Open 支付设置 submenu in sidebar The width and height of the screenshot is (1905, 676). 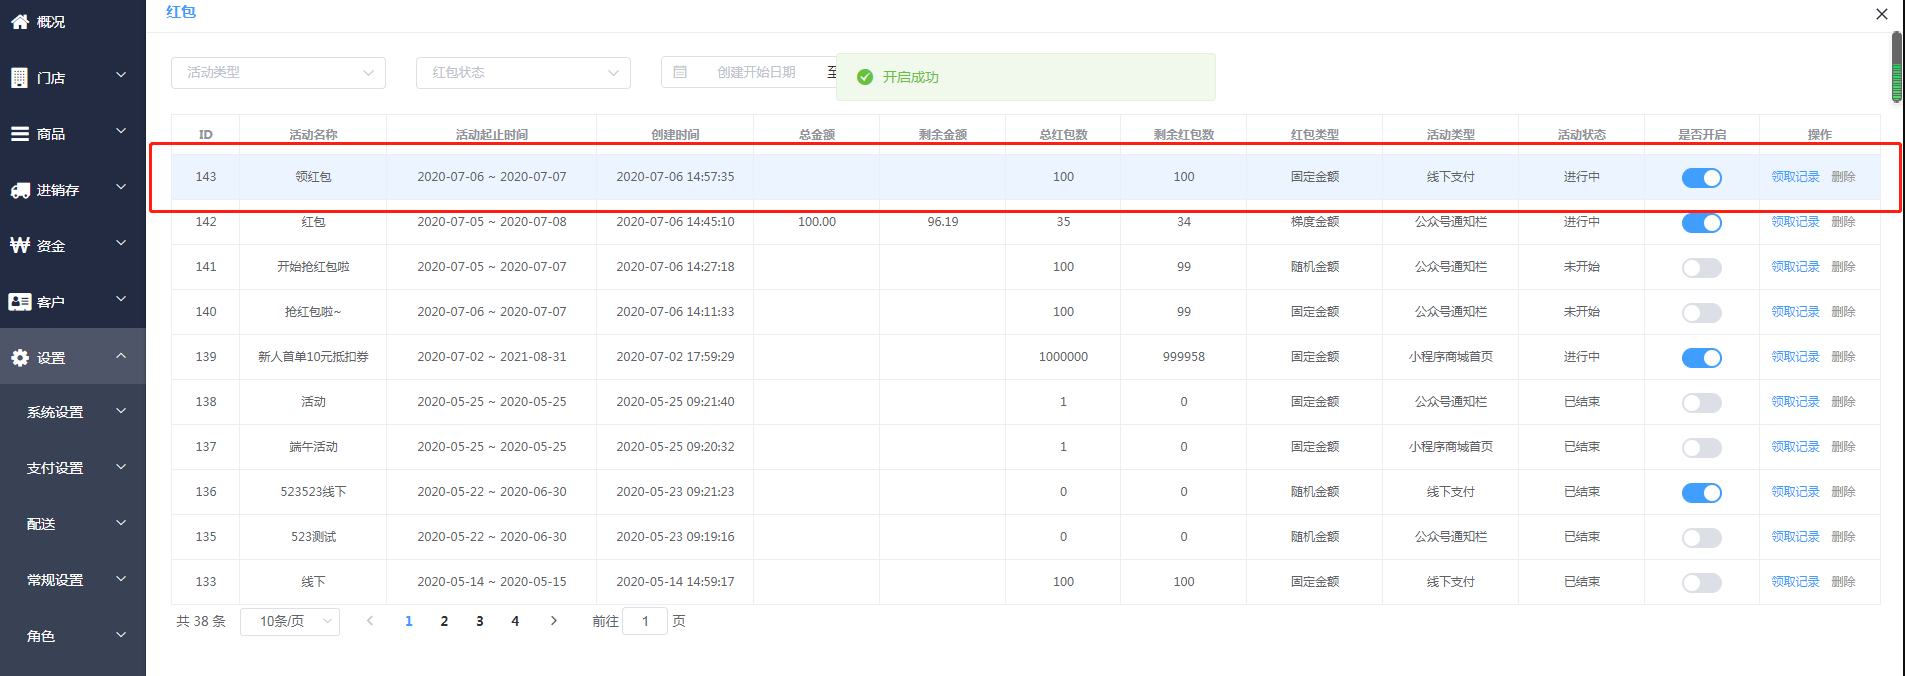[73, 468]
